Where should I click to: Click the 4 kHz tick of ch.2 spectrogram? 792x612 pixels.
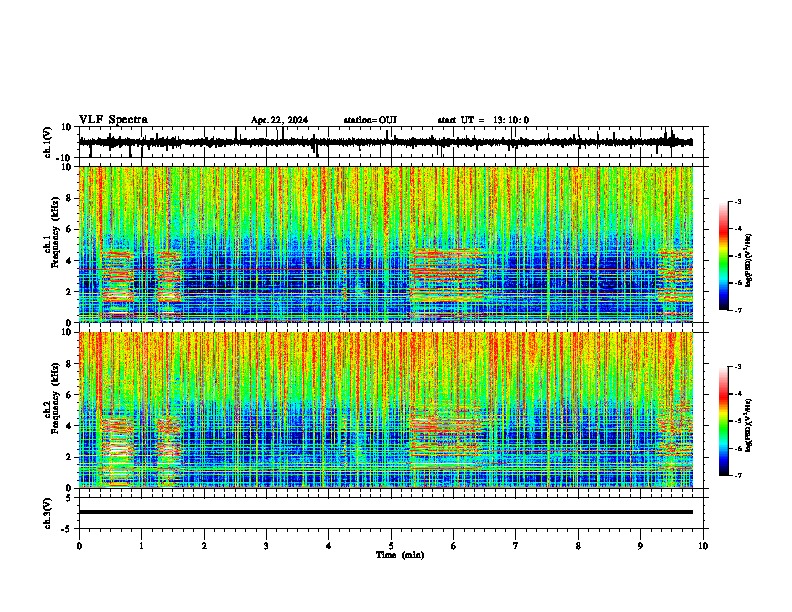click(69, 426)
